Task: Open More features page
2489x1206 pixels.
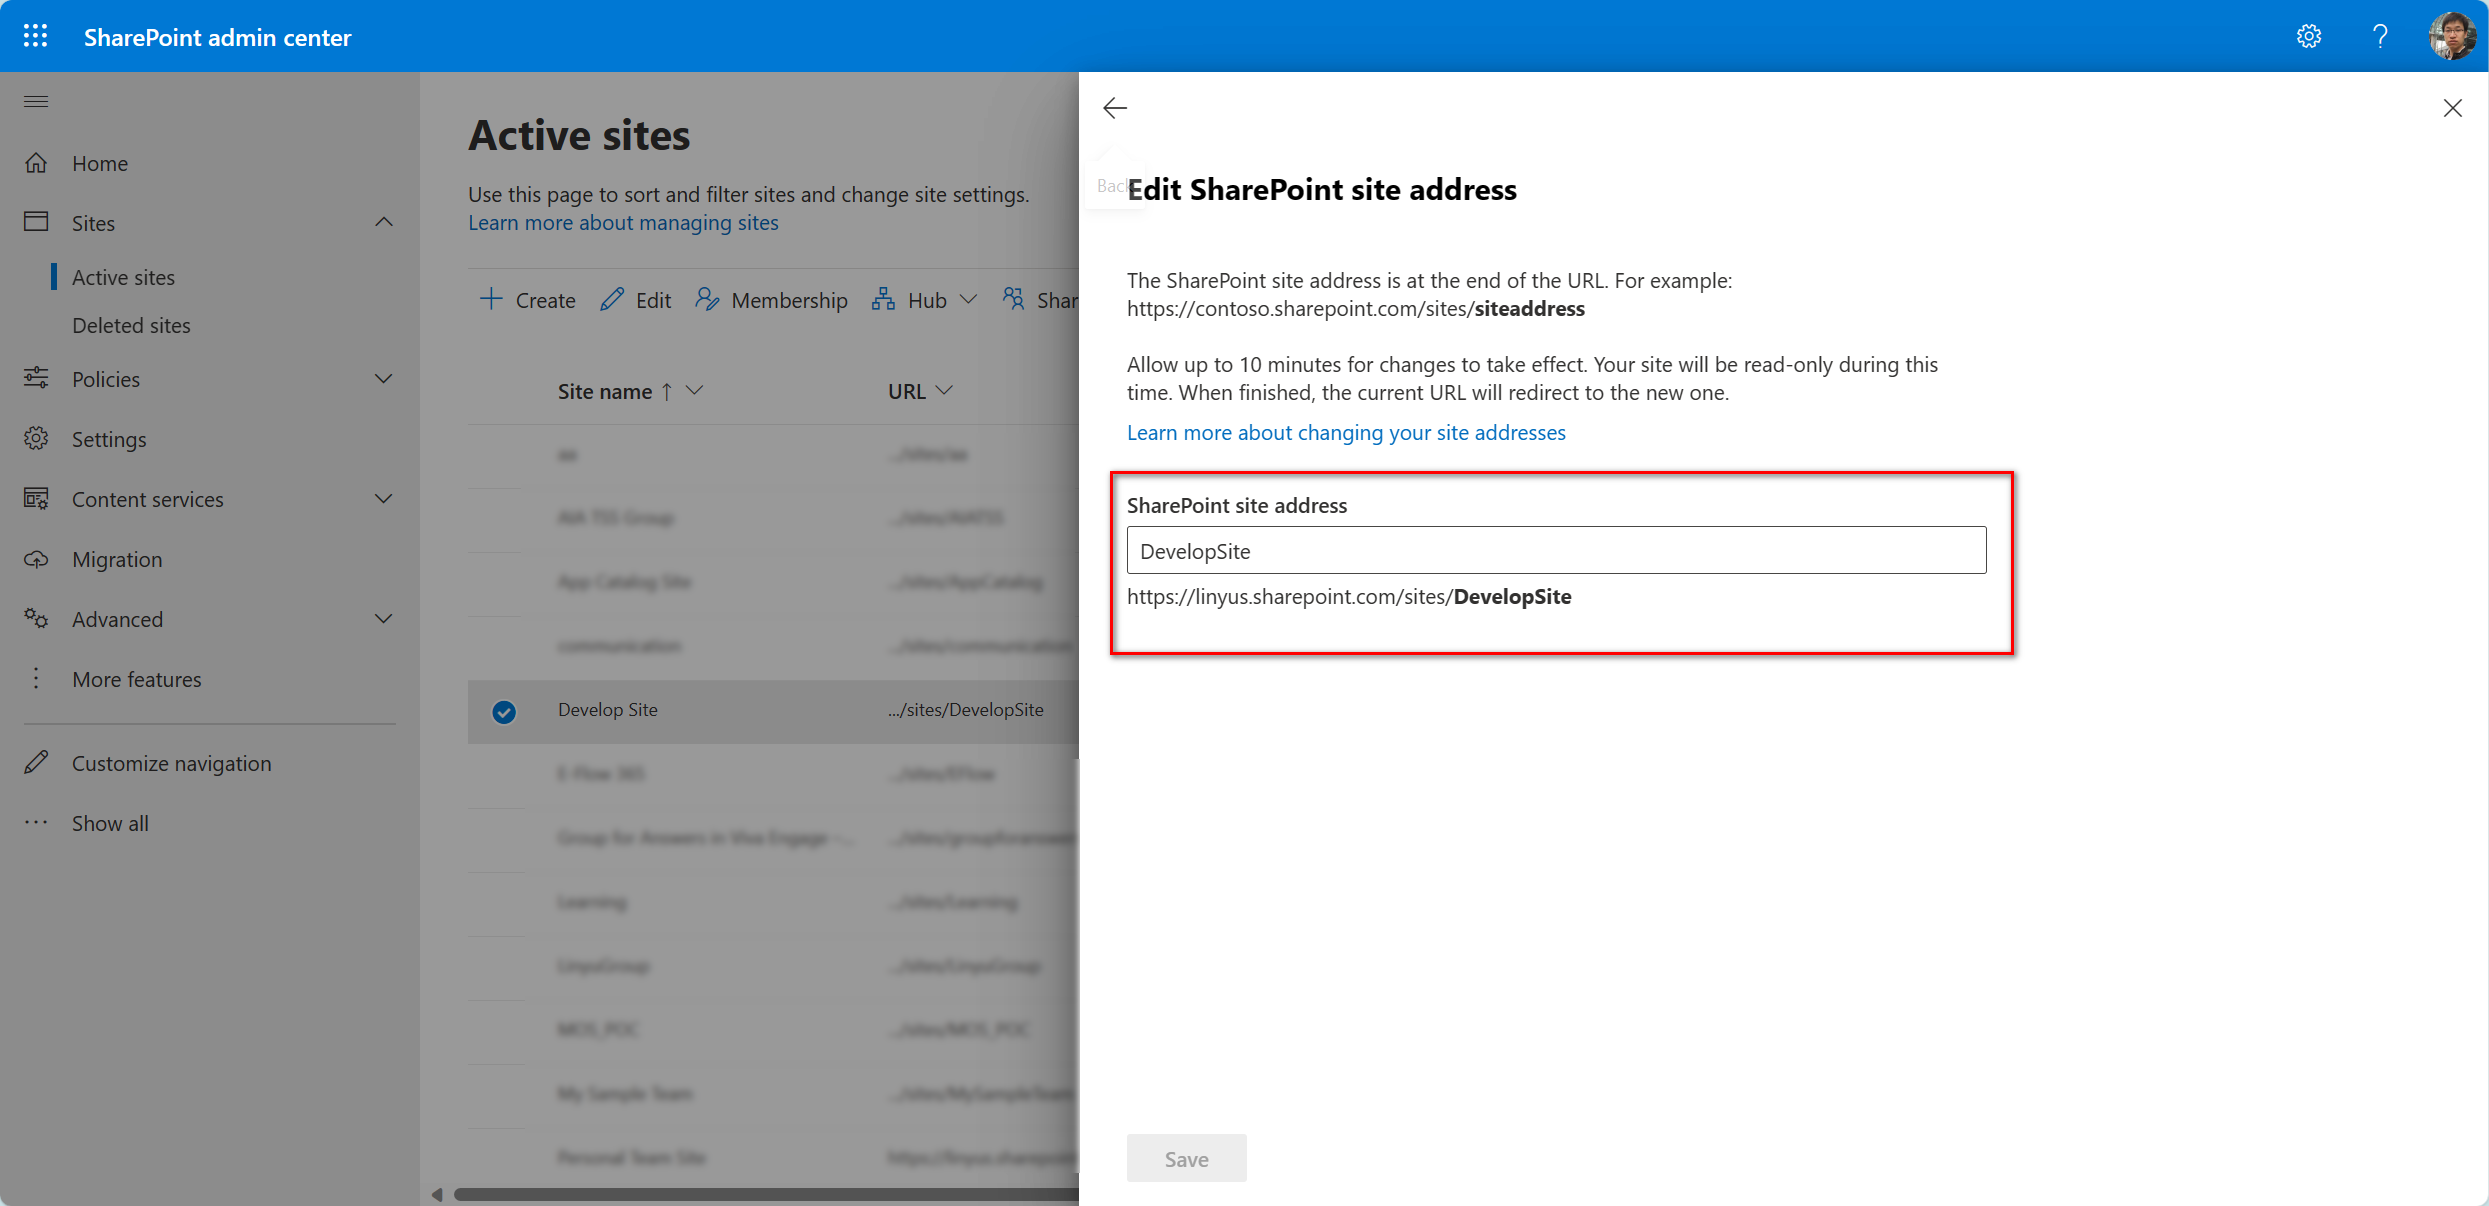Action: tap(137, 679)
